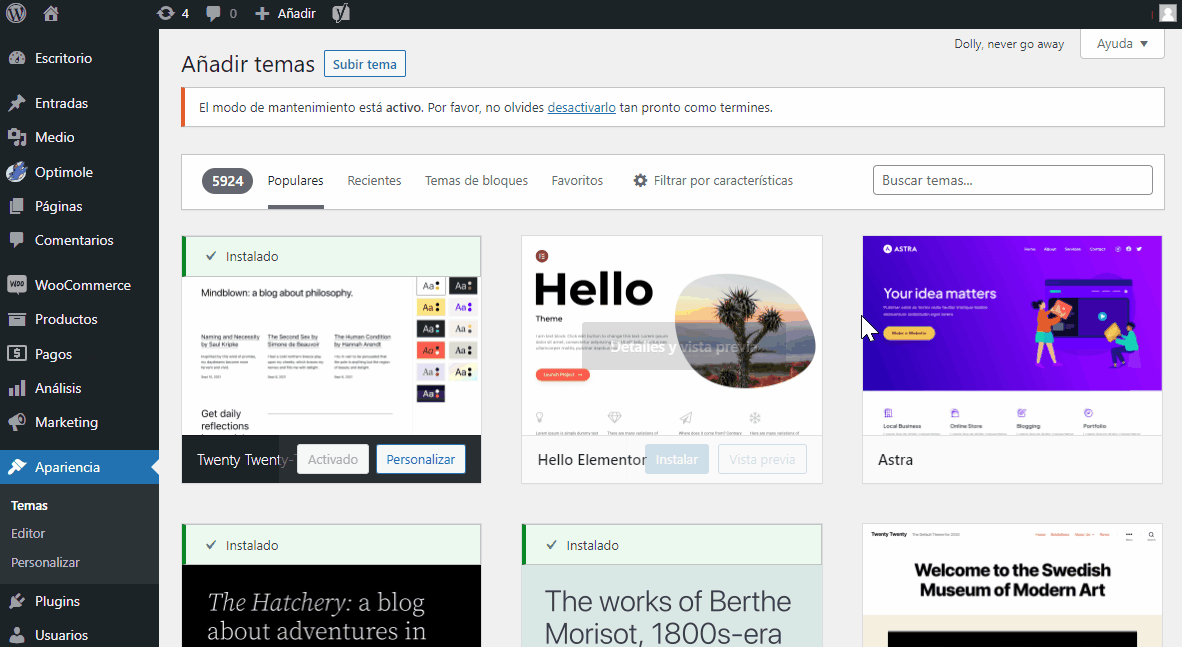Expand the Ayuda help dropdown
The height and width of the screenshot is (647, 1182).
(x=1122, y=44)
